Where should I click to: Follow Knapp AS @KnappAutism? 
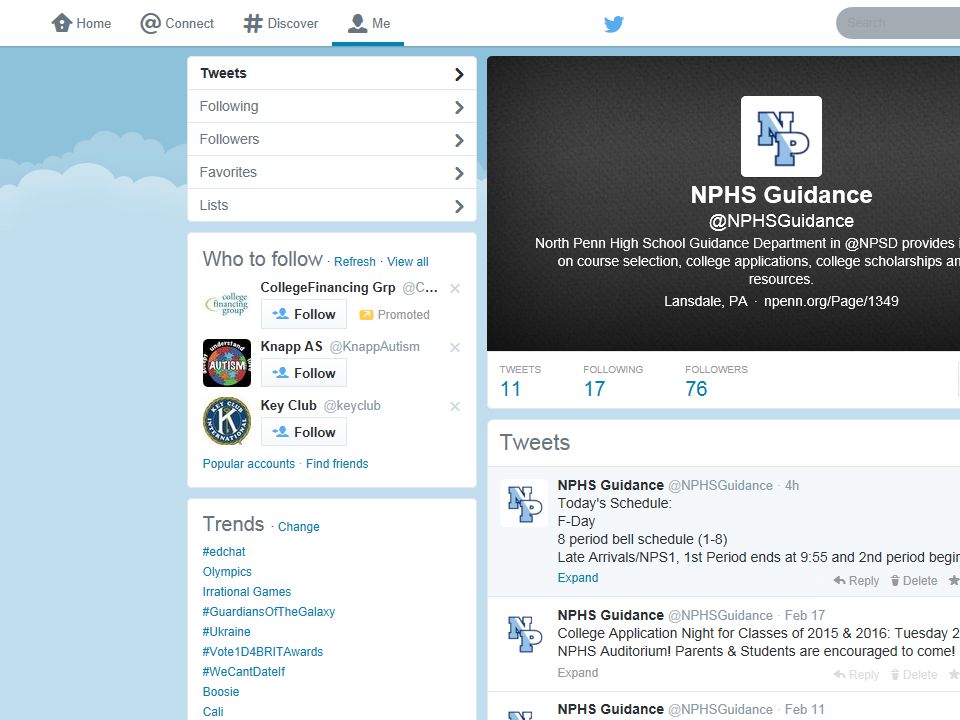tap(304, 373)
